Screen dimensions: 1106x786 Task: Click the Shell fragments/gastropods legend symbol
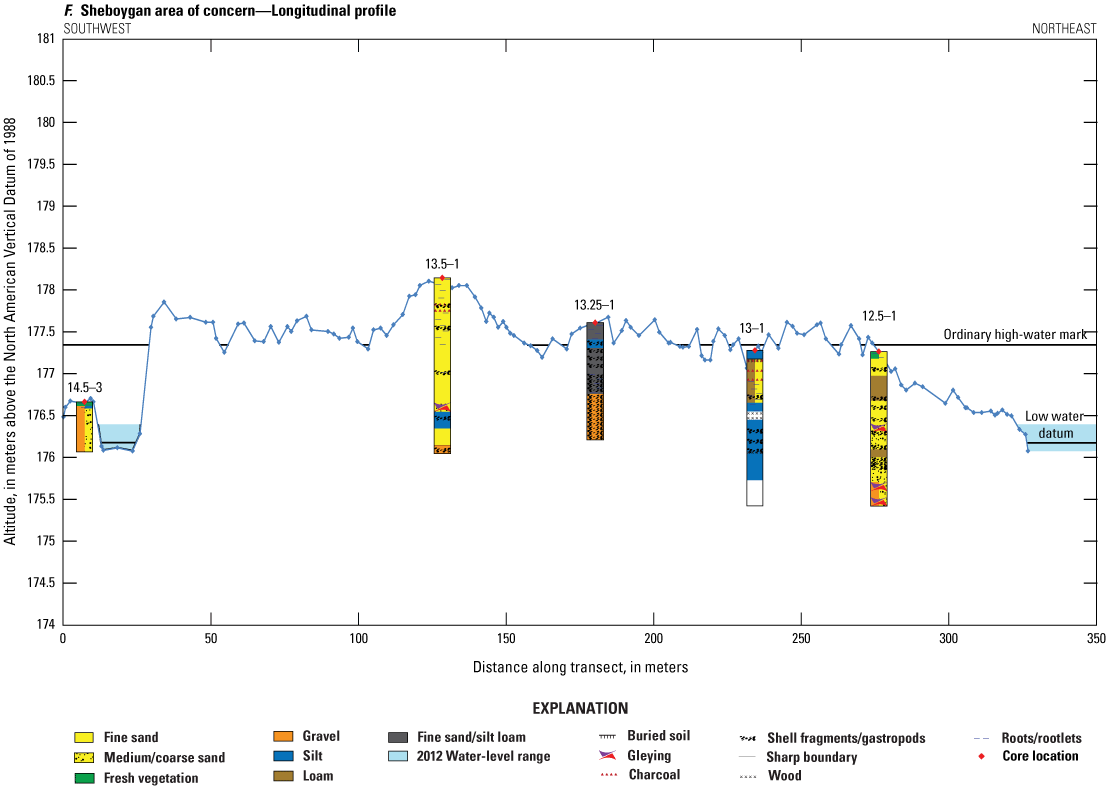[x=750, y=738]
